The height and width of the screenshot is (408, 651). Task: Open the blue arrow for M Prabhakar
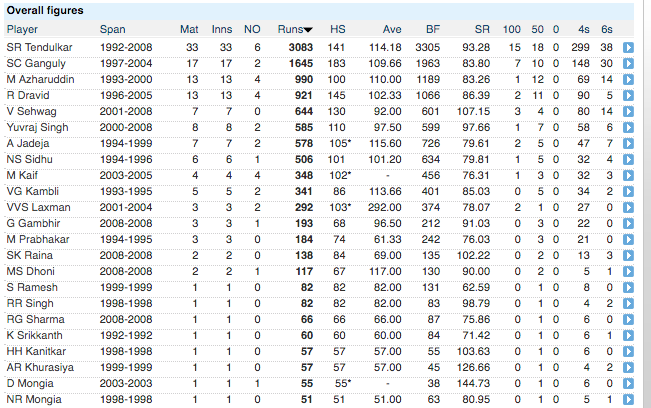pyautogui.click(x=628, y=239)
